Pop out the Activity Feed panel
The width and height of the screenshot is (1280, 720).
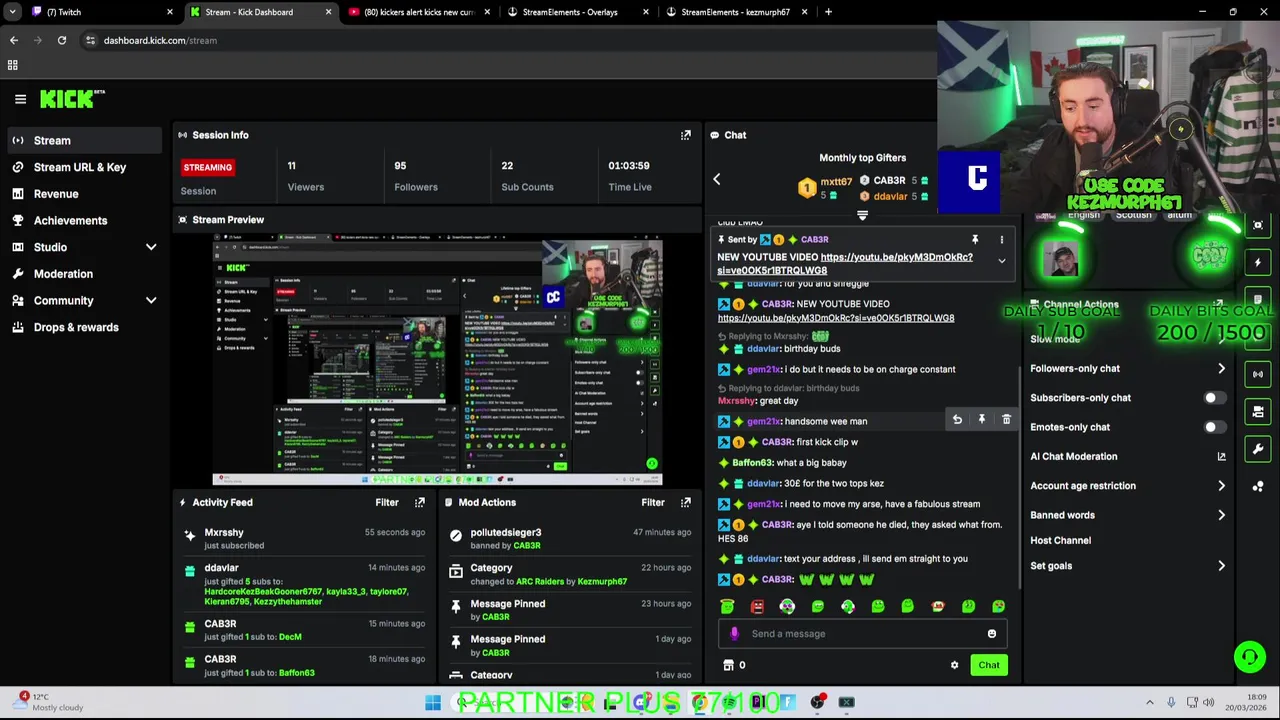(420, 503)
